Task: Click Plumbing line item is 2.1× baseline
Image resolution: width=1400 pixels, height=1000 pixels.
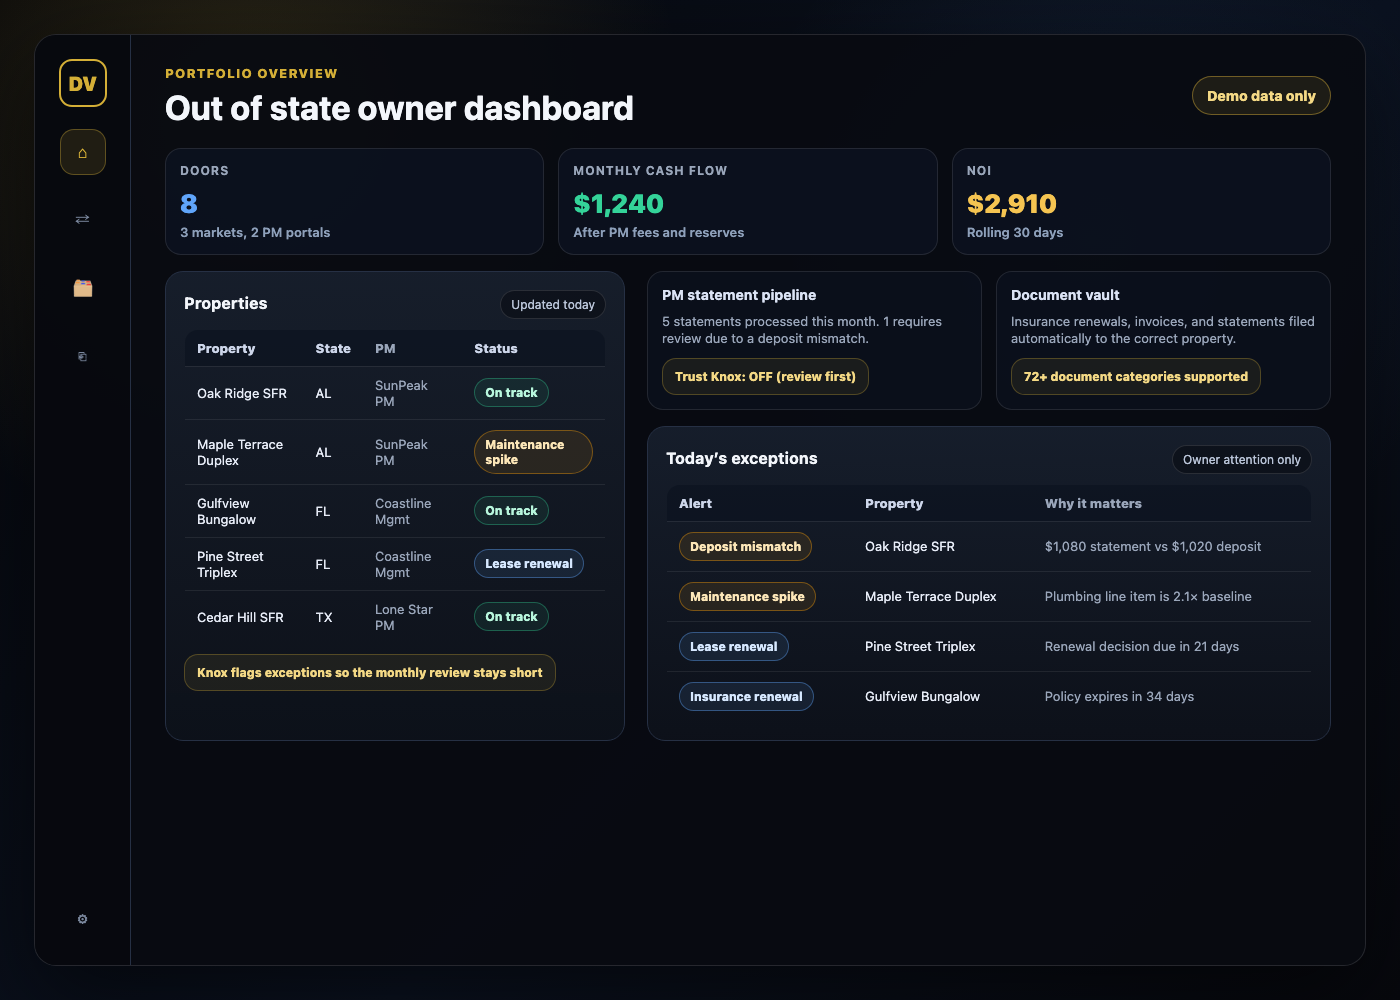Action: pos(1148,597)
